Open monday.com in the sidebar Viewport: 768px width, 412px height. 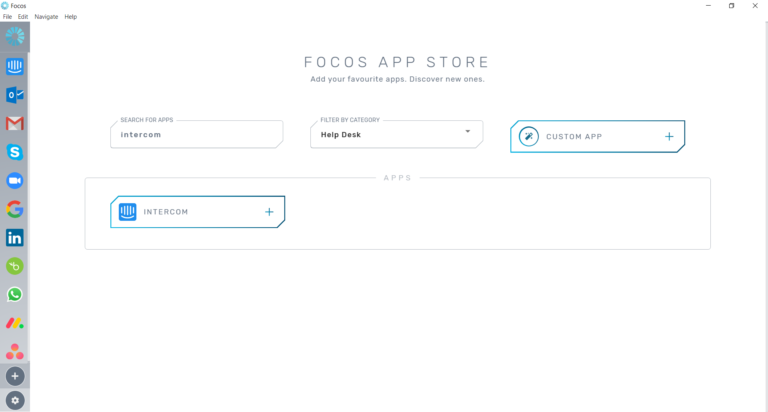coord(15,323)
